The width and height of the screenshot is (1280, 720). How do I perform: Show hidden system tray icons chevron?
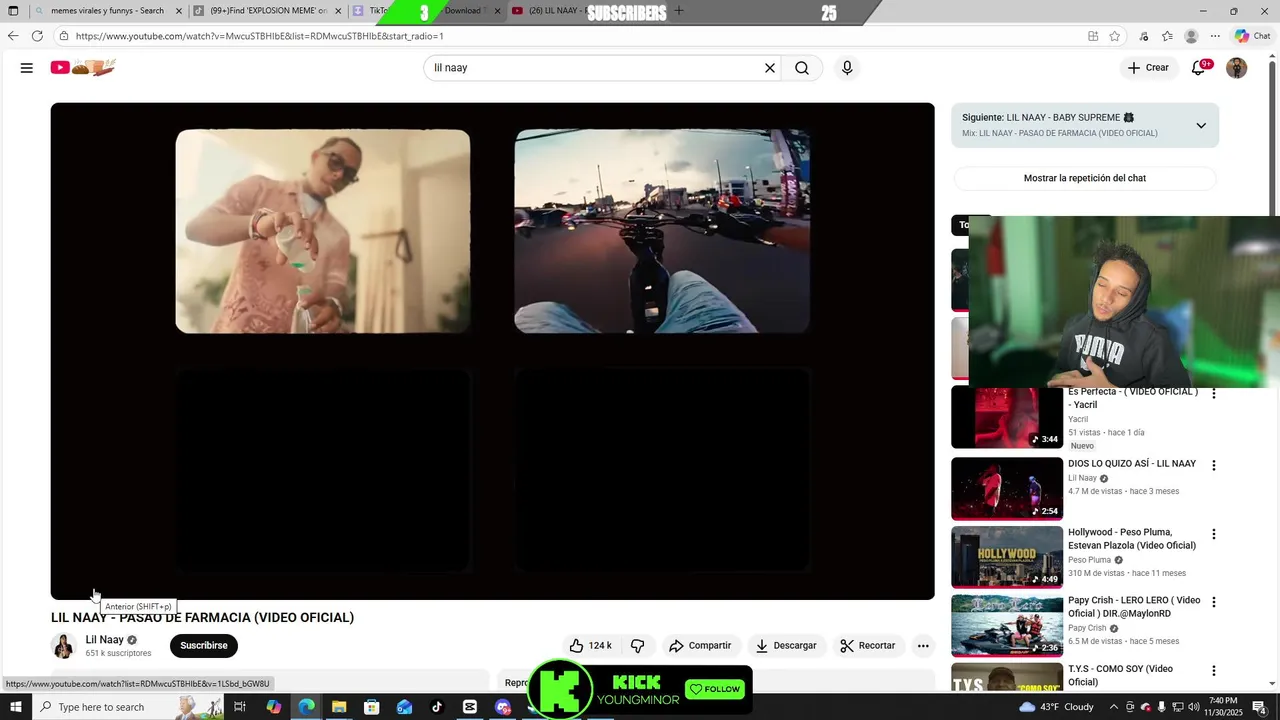1113,707
